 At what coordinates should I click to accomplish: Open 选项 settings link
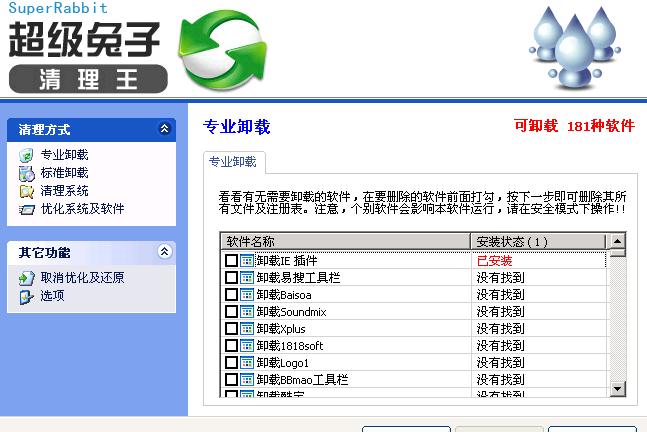point(52,296)
